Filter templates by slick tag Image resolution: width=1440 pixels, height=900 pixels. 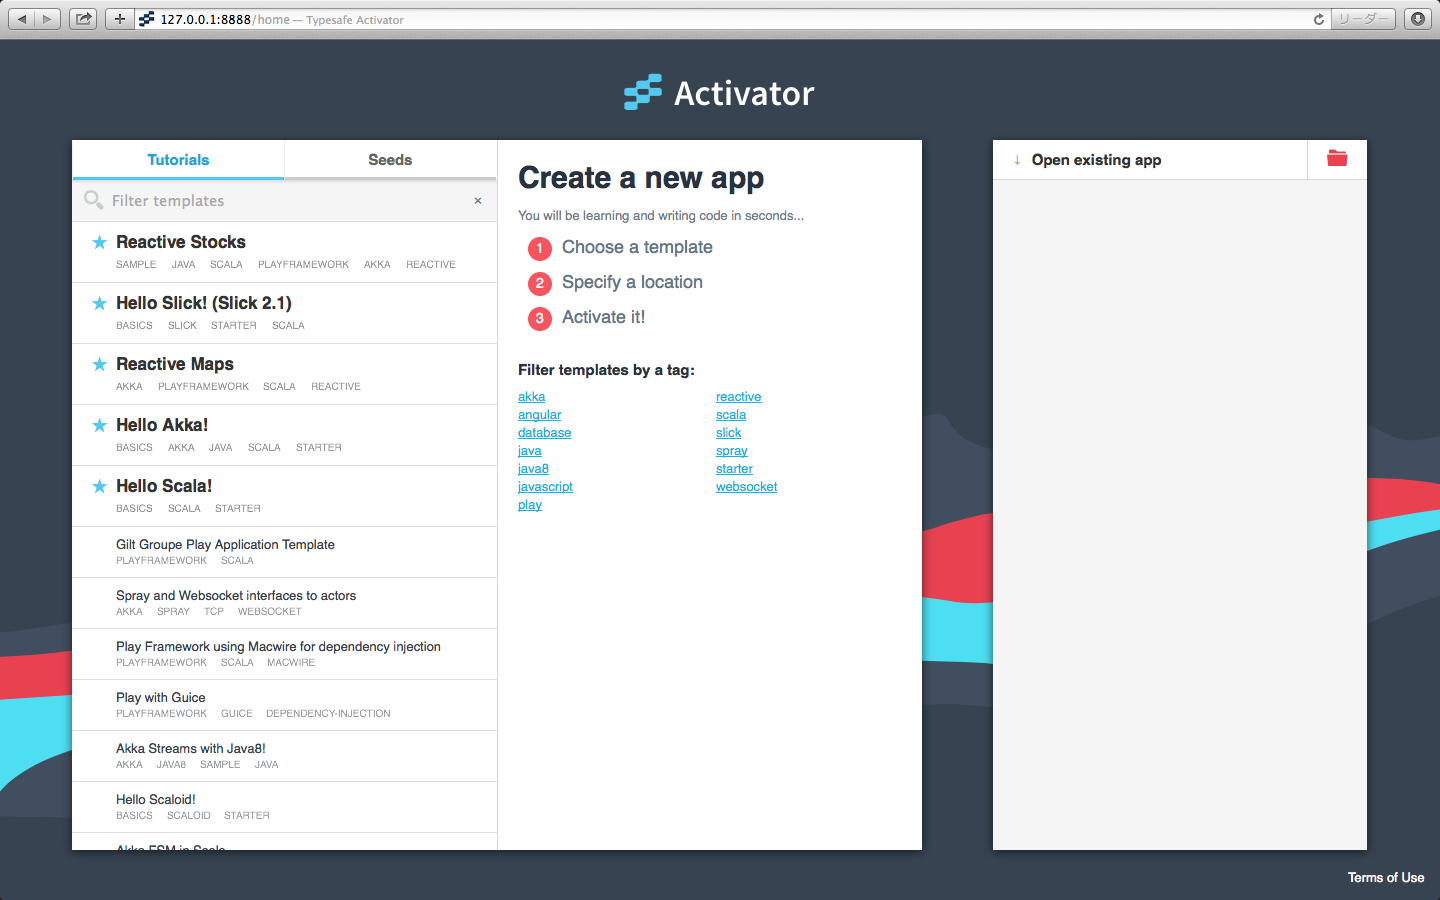click(728, 433)
